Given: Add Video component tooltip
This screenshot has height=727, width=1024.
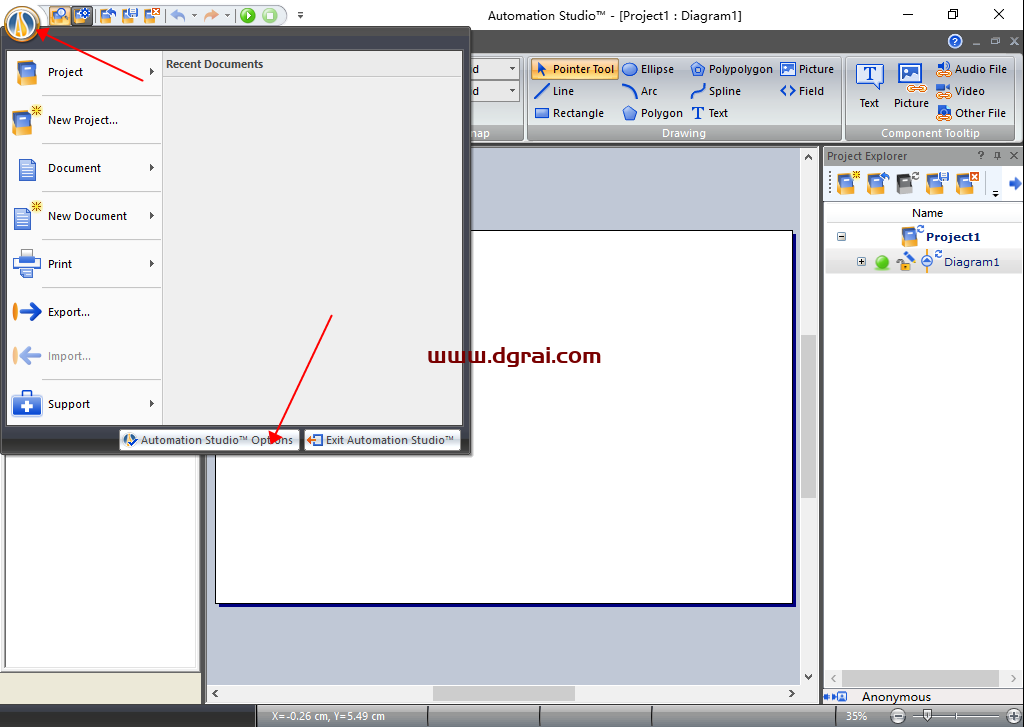Looking at the screenshot, I should (960, 91).
